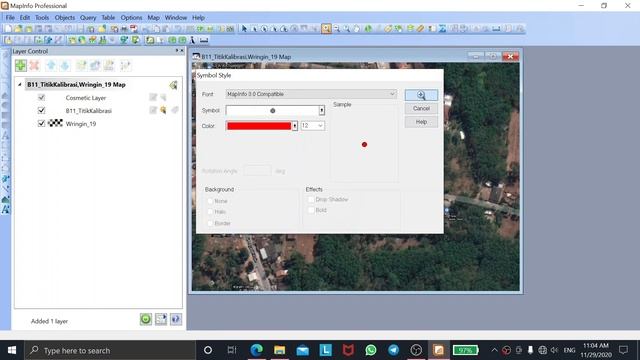This screenshot has height=360, width=640.
Task: Click the selectable icon on the B11_TitikKalibrasi layer
Action: tap(163, 110)
